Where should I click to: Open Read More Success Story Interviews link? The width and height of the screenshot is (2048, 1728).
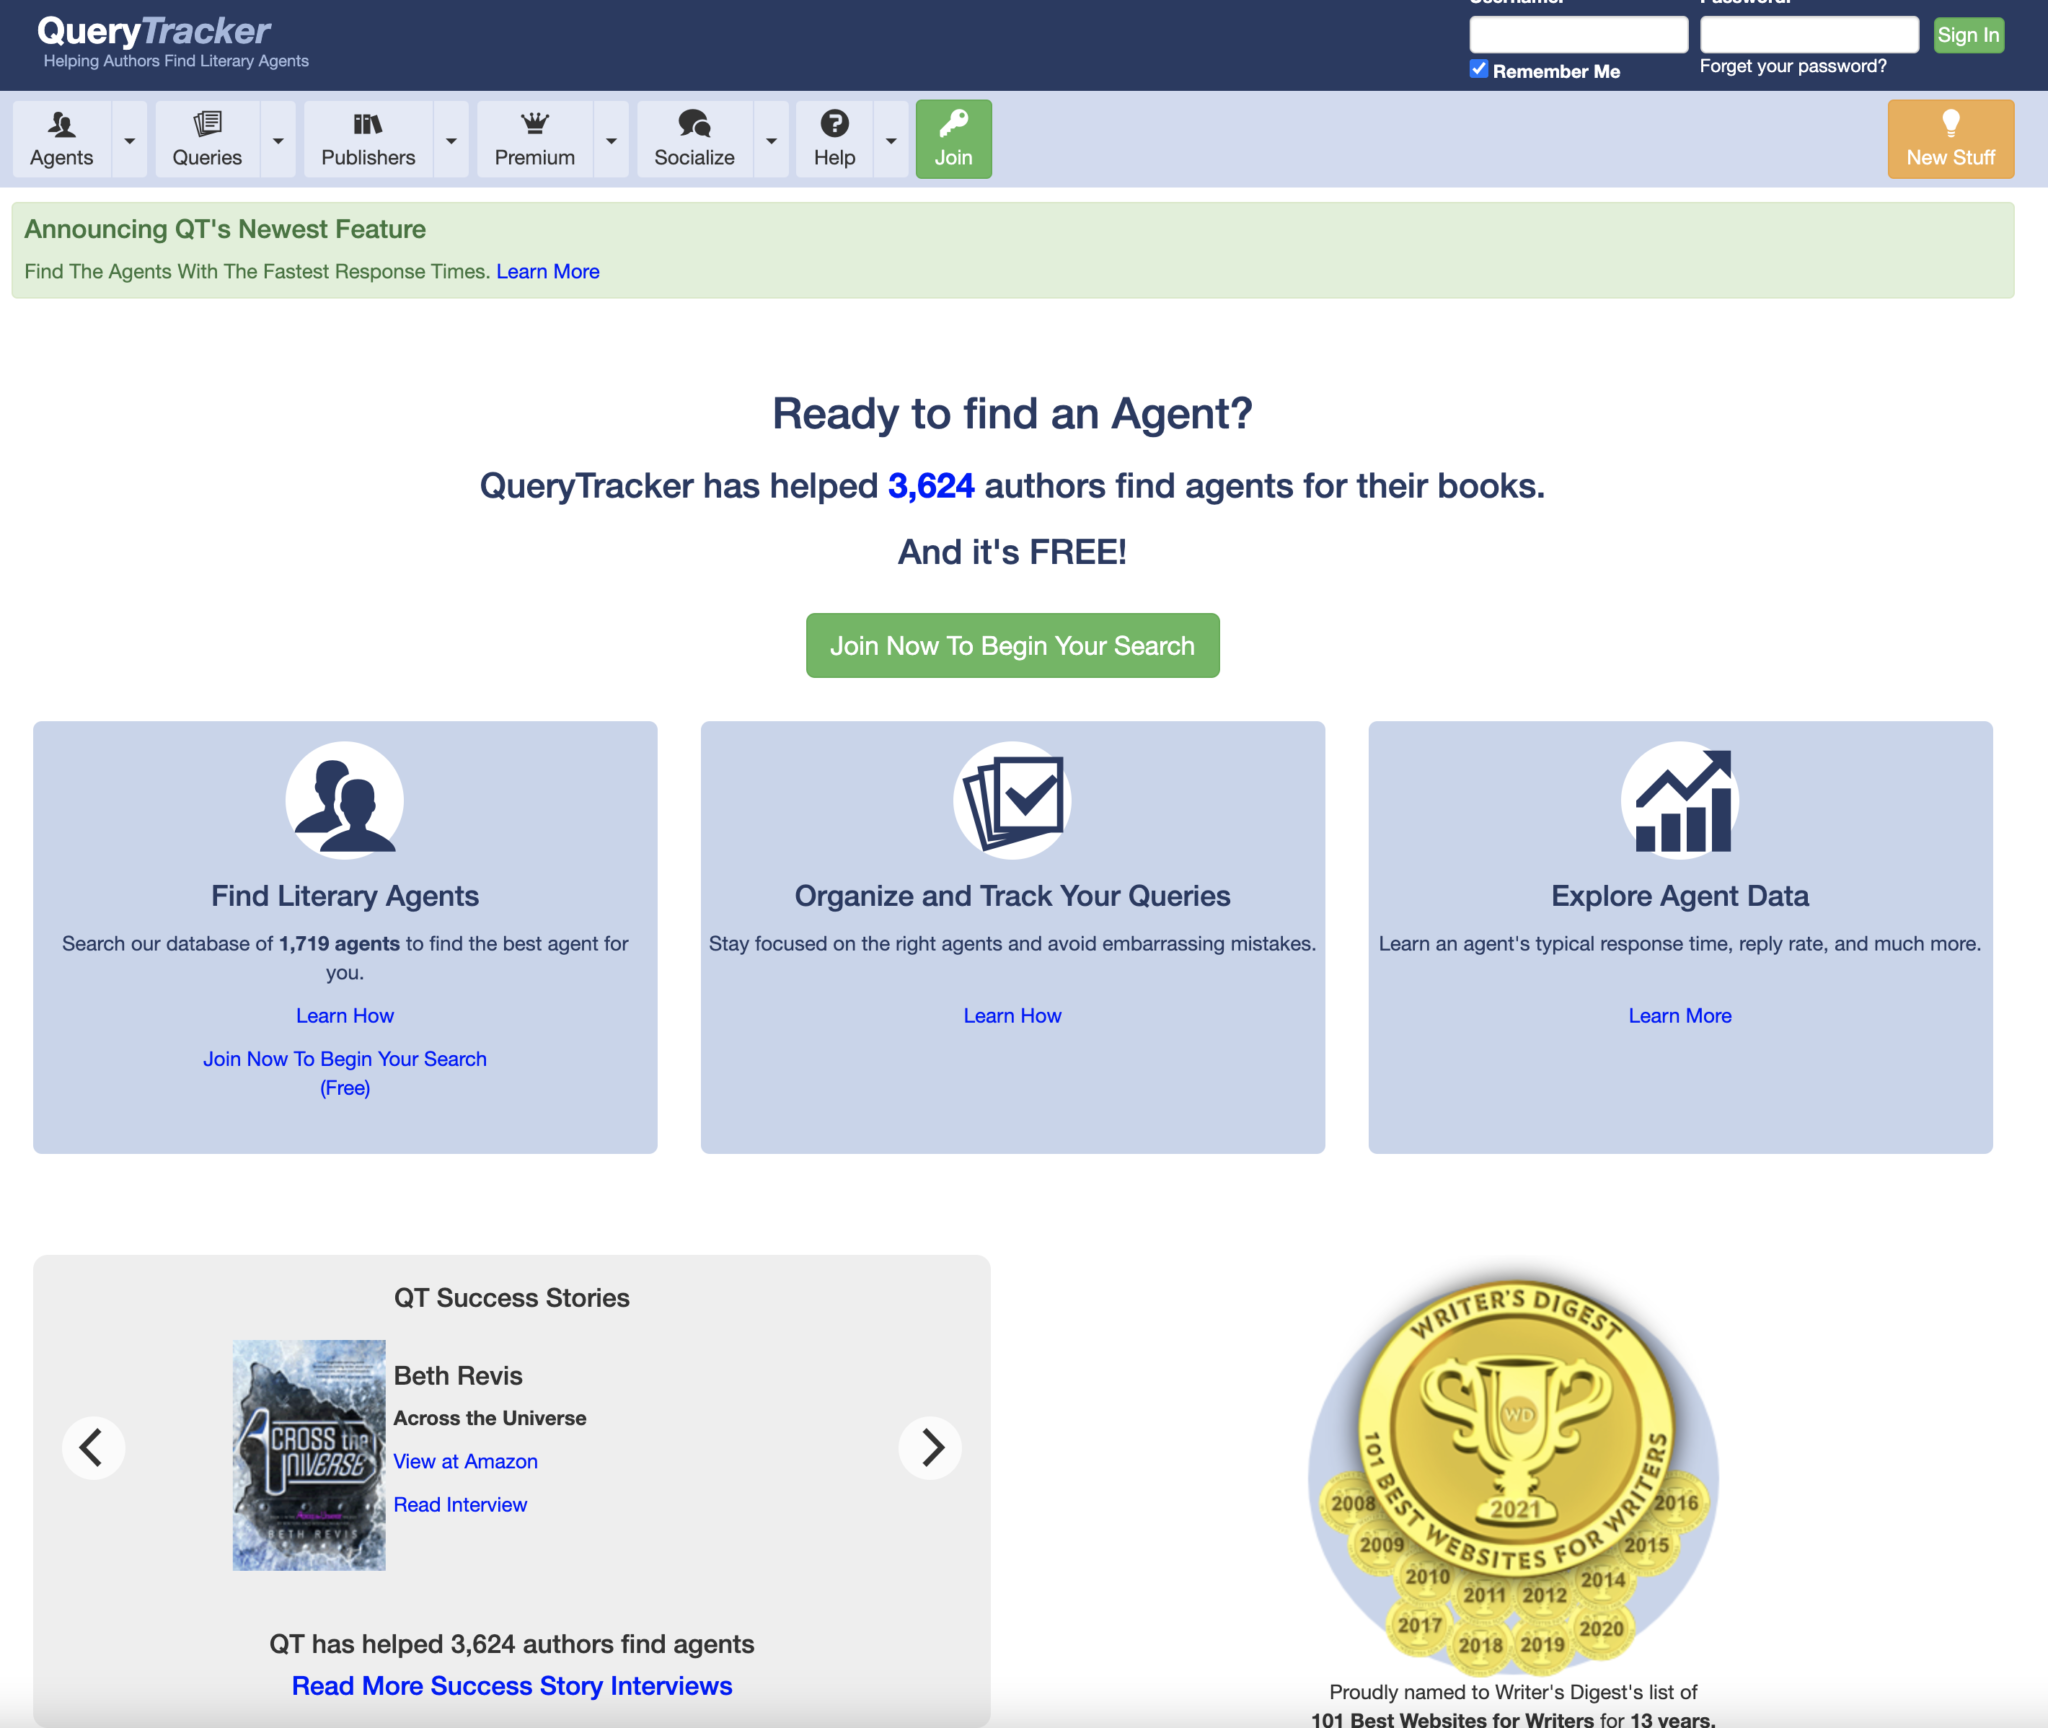click(x=512, y=1686)
